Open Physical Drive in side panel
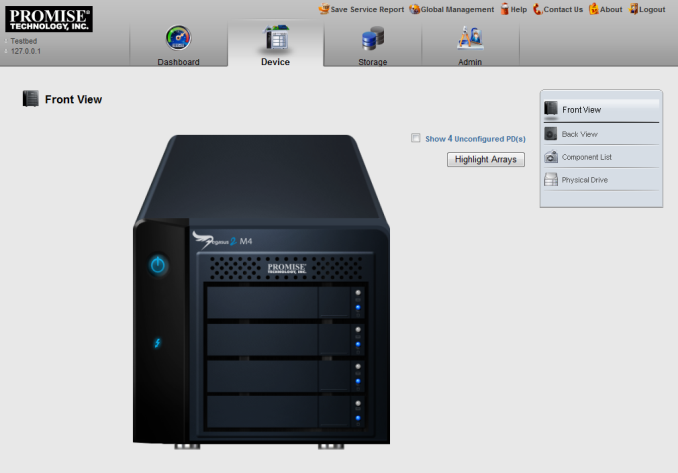 click(601, 180)
